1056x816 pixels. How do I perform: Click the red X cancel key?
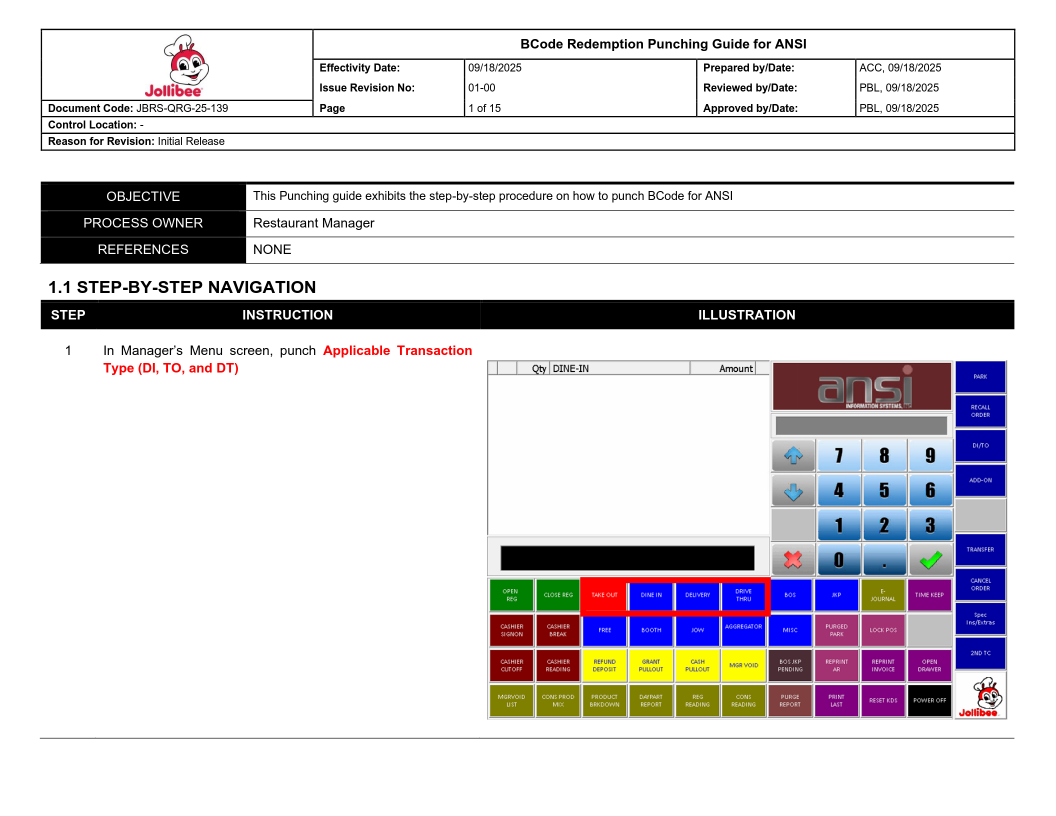[793, 559]
